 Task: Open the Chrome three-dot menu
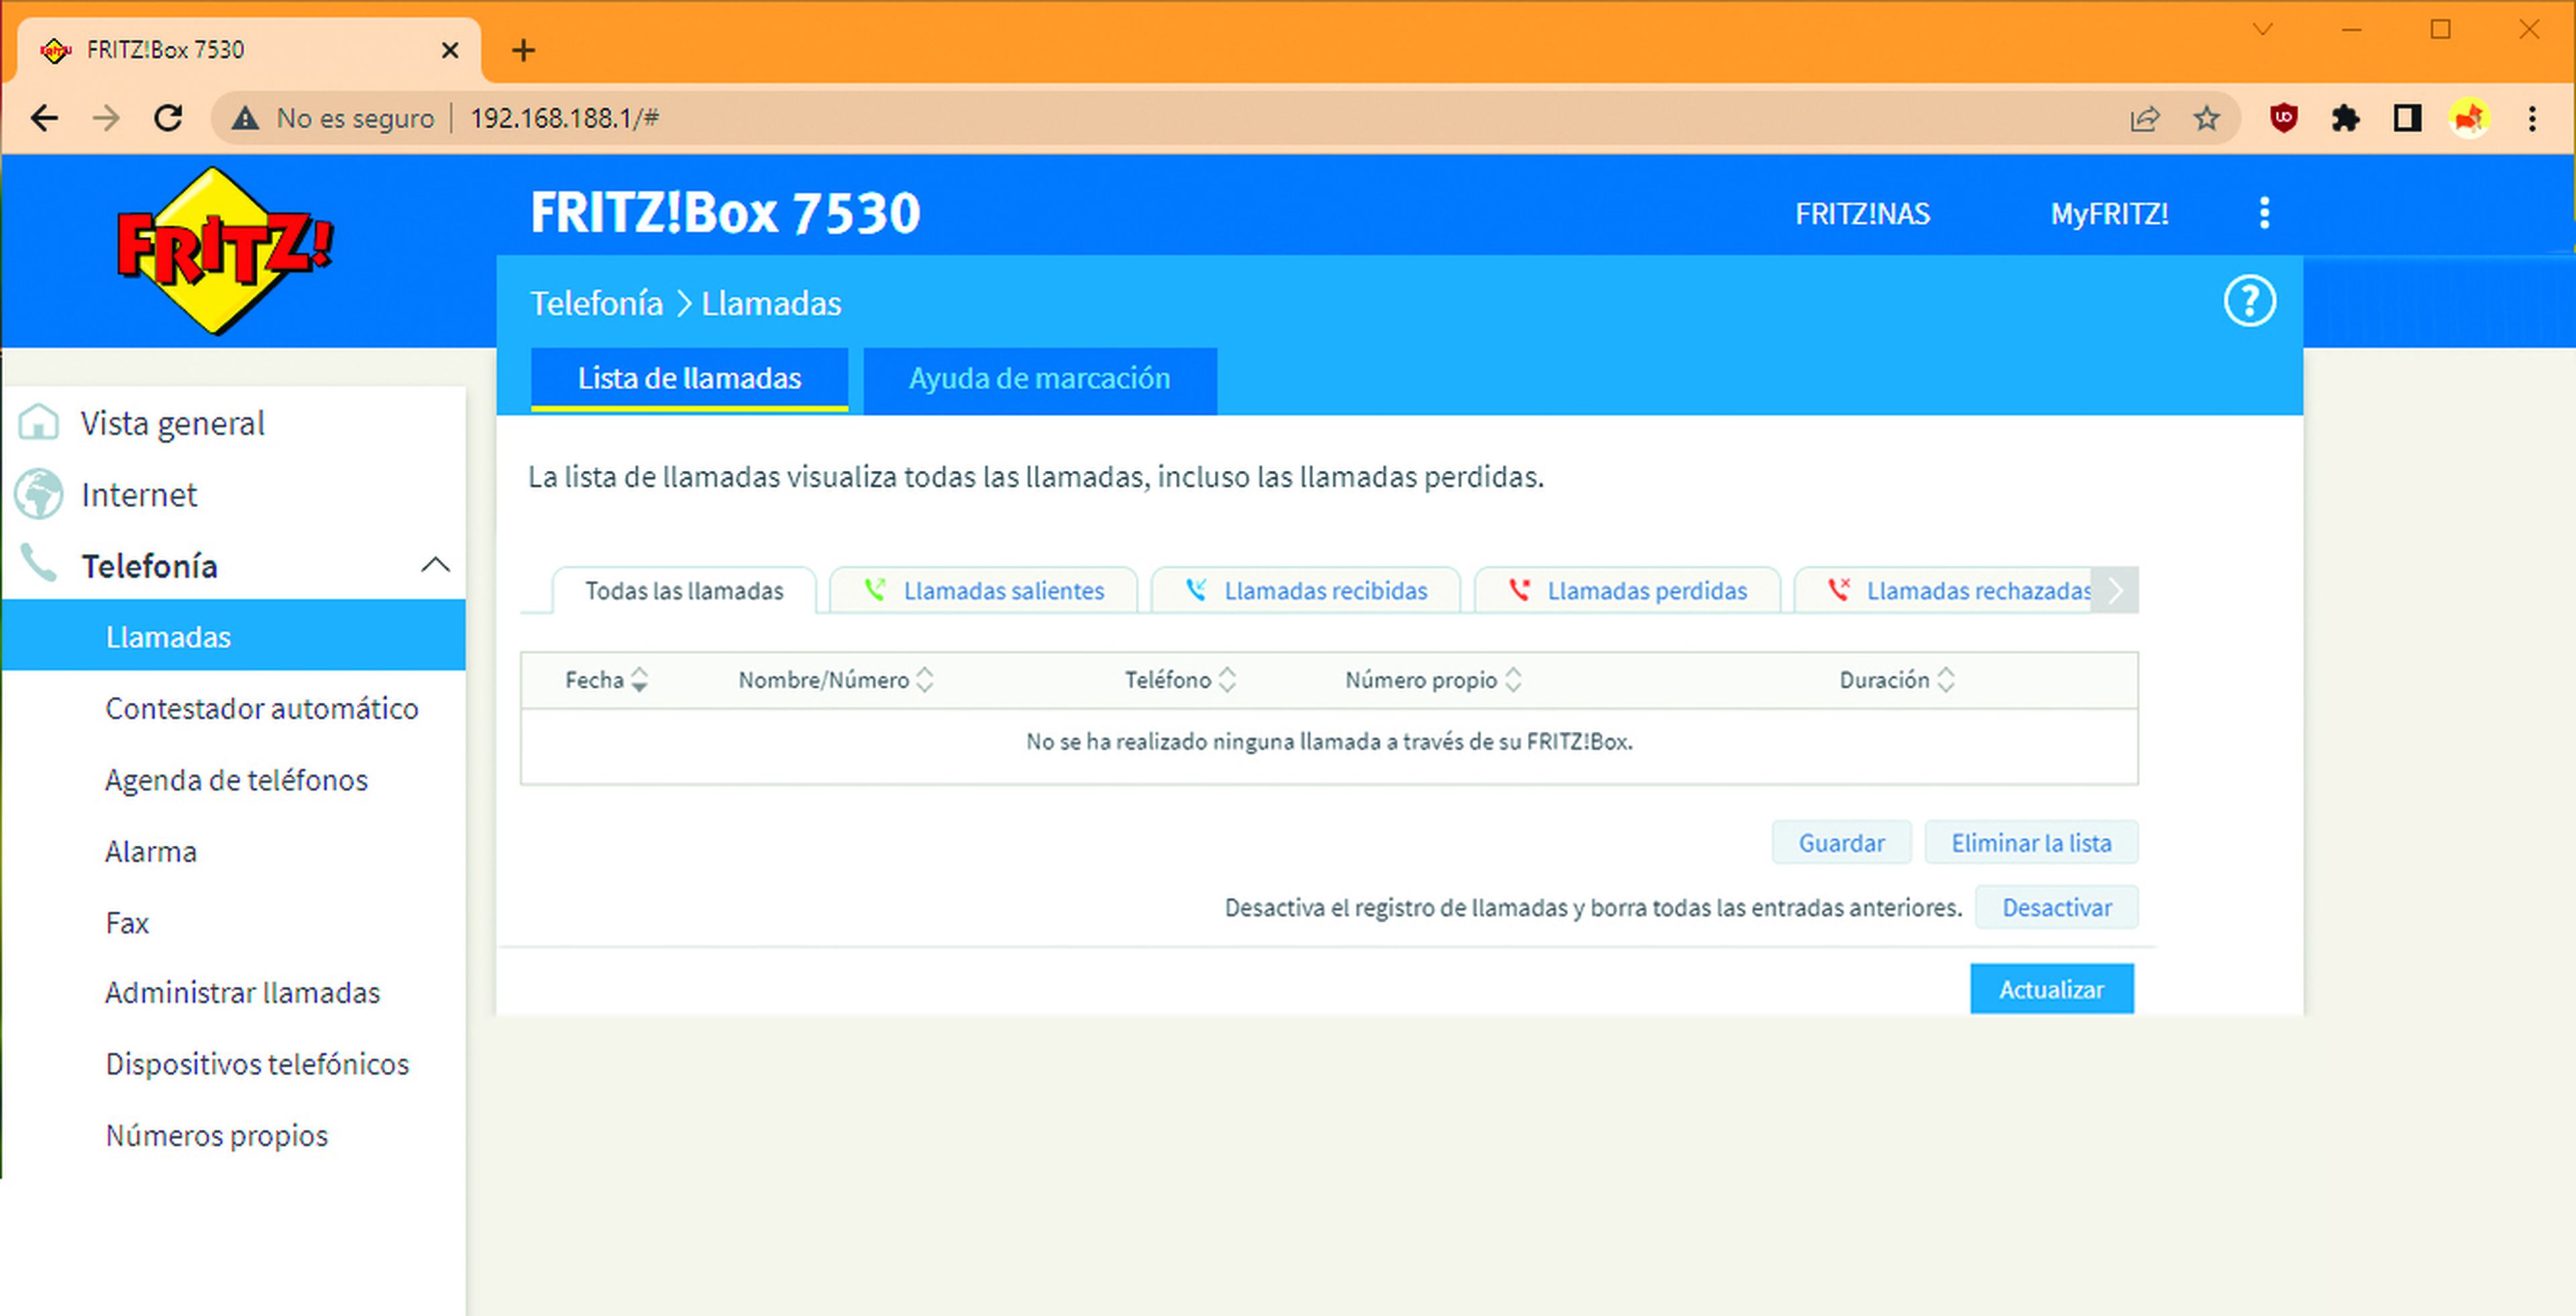point(2532,118)
